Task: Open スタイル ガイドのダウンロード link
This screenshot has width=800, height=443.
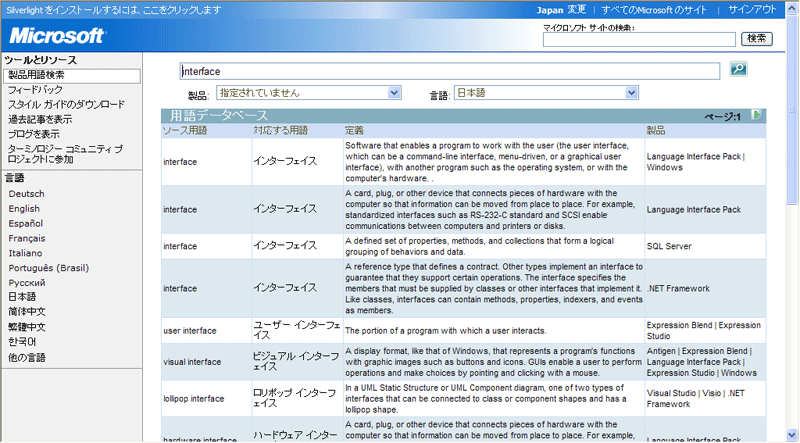Action: pos(66,105)
